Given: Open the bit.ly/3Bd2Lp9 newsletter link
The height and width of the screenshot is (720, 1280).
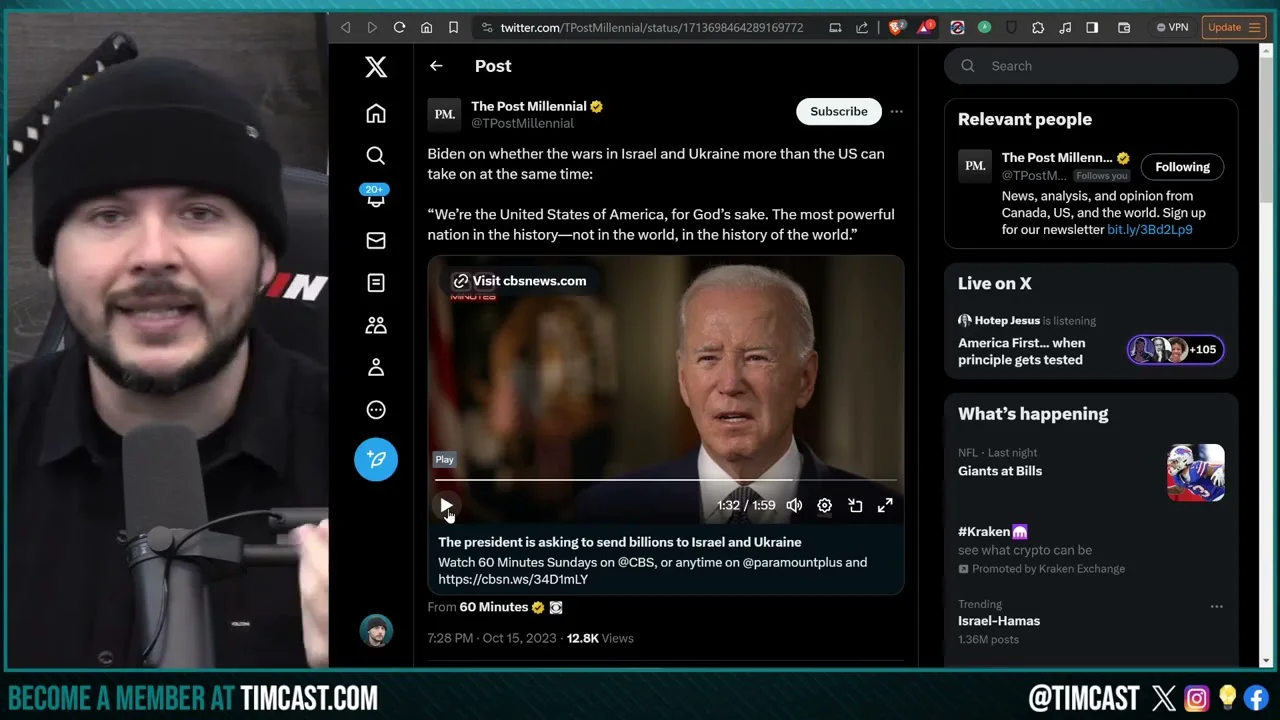Looking at the screenshot, I should [x=1149, y=230].
